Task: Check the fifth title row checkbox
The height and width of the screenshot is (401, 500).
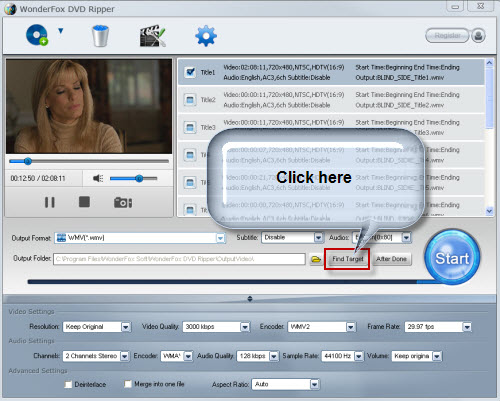Action: click(190, 183)
